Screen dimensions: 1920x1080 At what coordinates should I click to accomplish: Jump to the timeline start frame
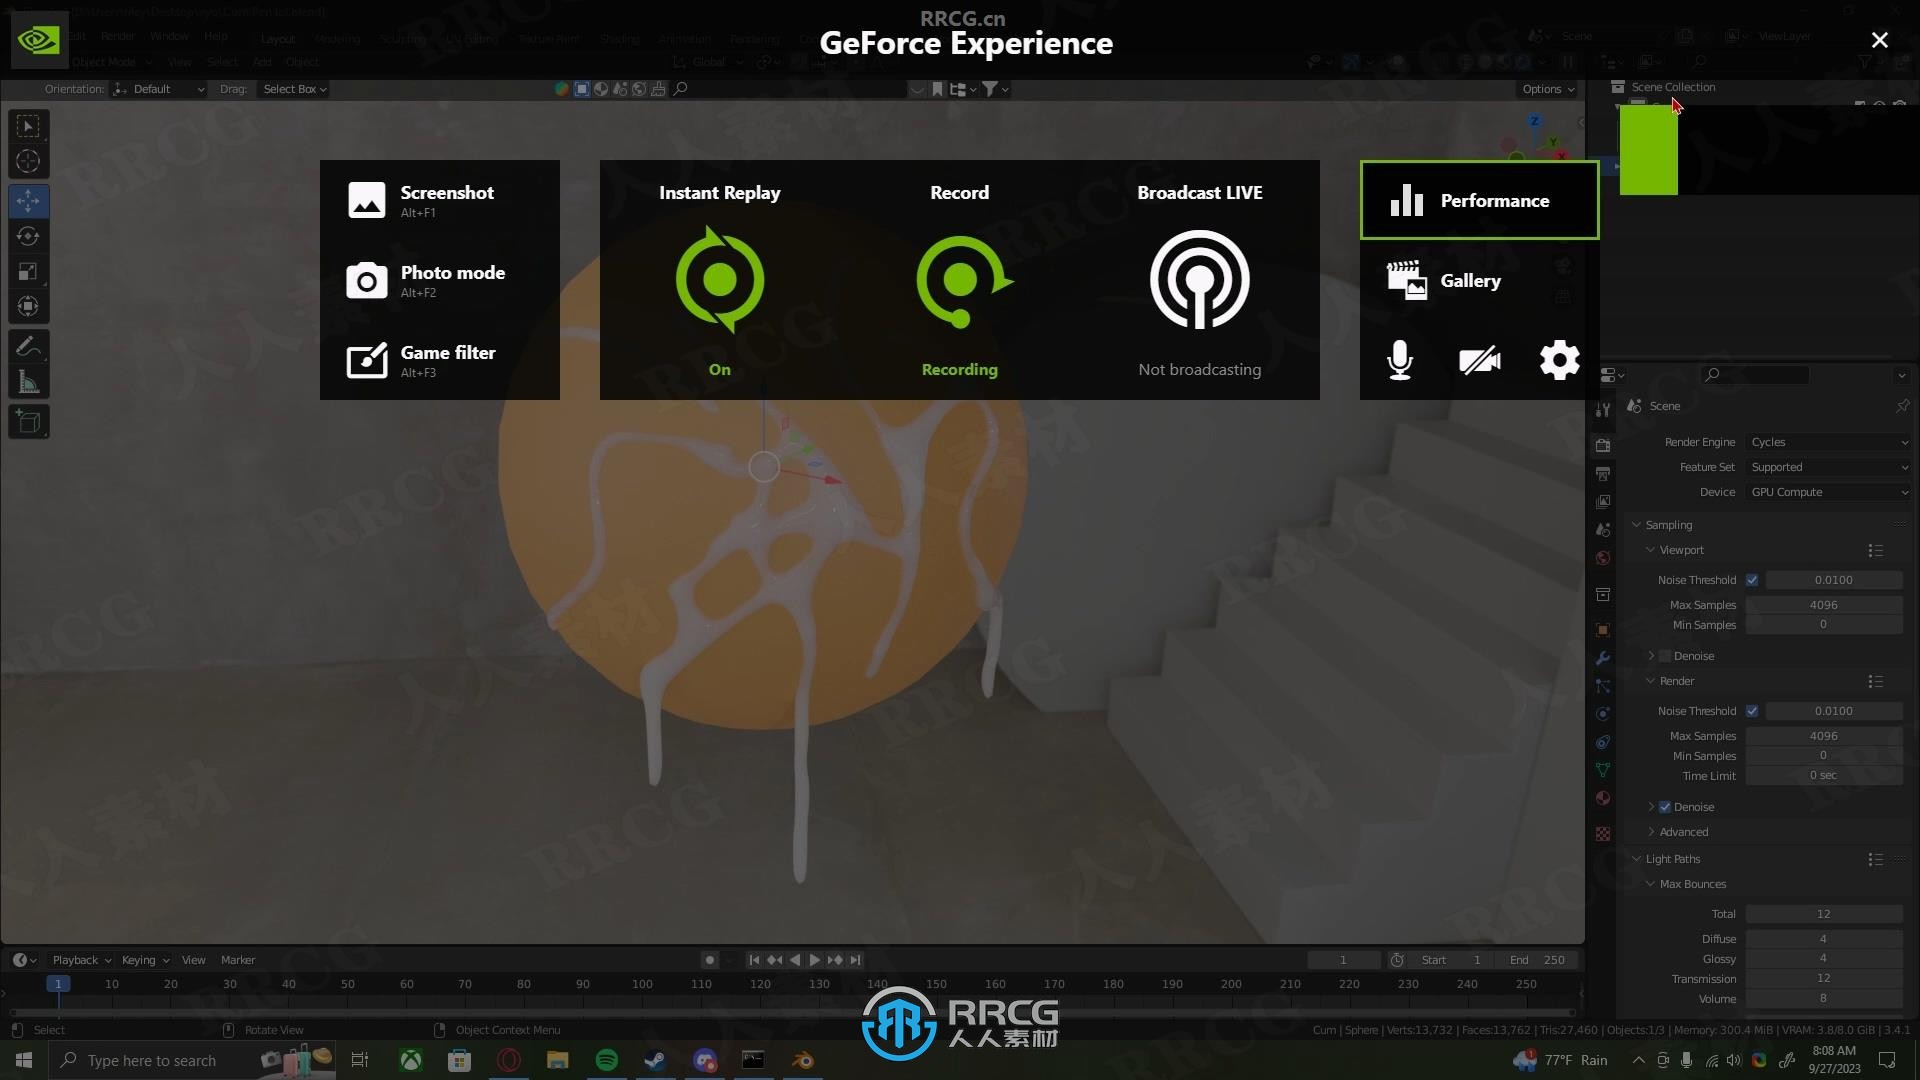(754, 960)
